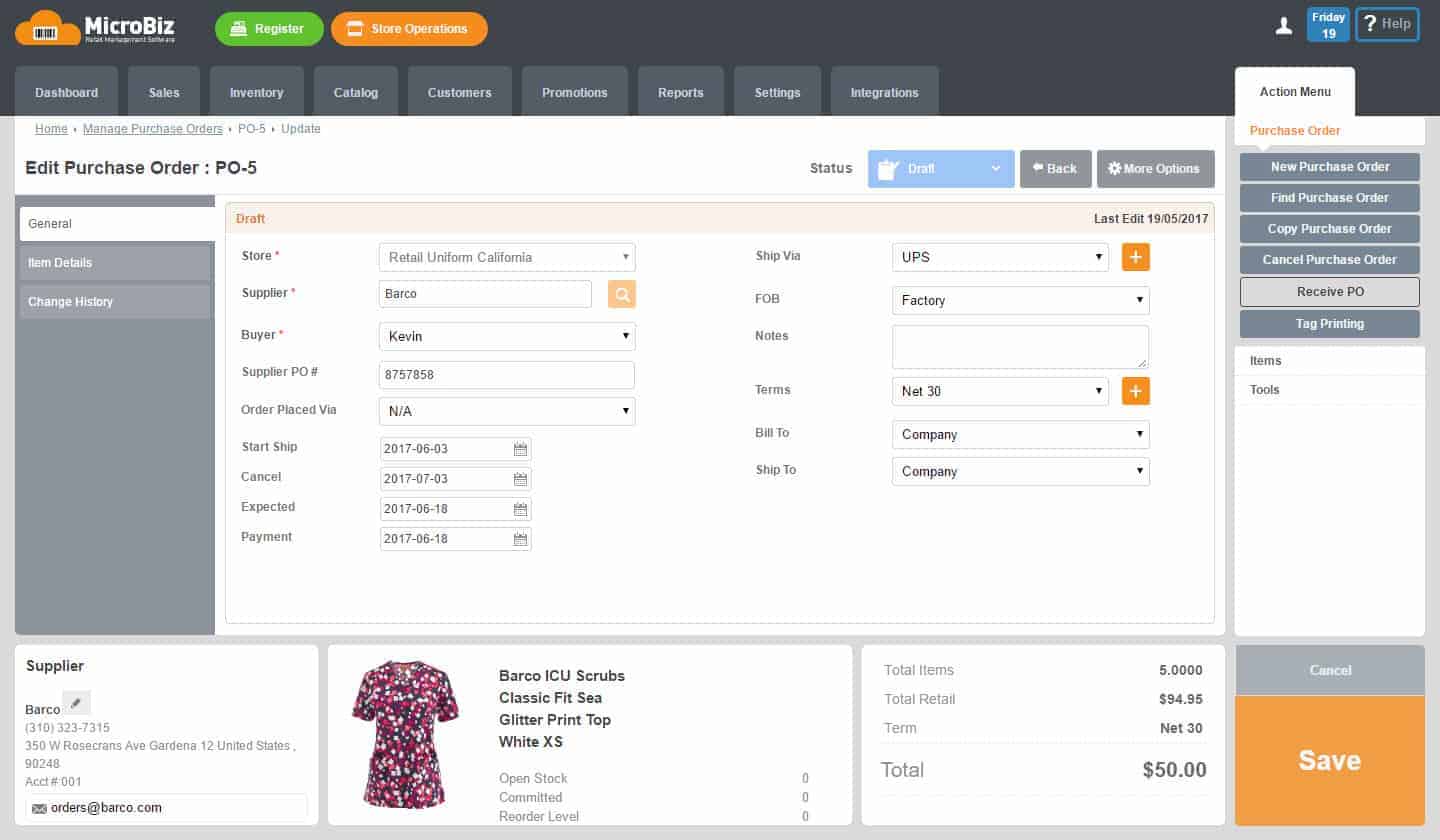Open the Cancel date calendar picker
This screenshot has width=1440, height=840.
(520, 479)
